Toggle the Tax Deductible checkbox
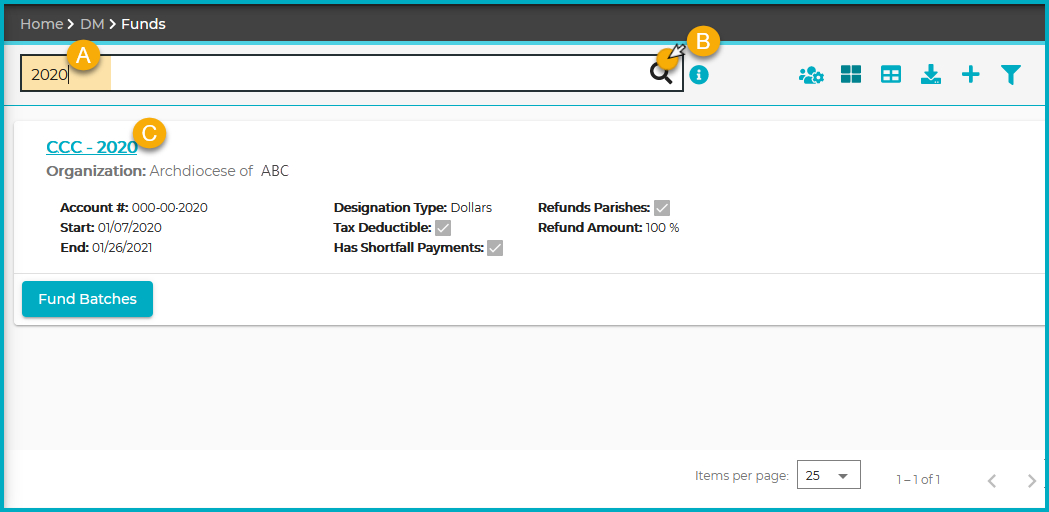Image resolution: width=1049 pixels, height=512 pixels. coord(443,228)
